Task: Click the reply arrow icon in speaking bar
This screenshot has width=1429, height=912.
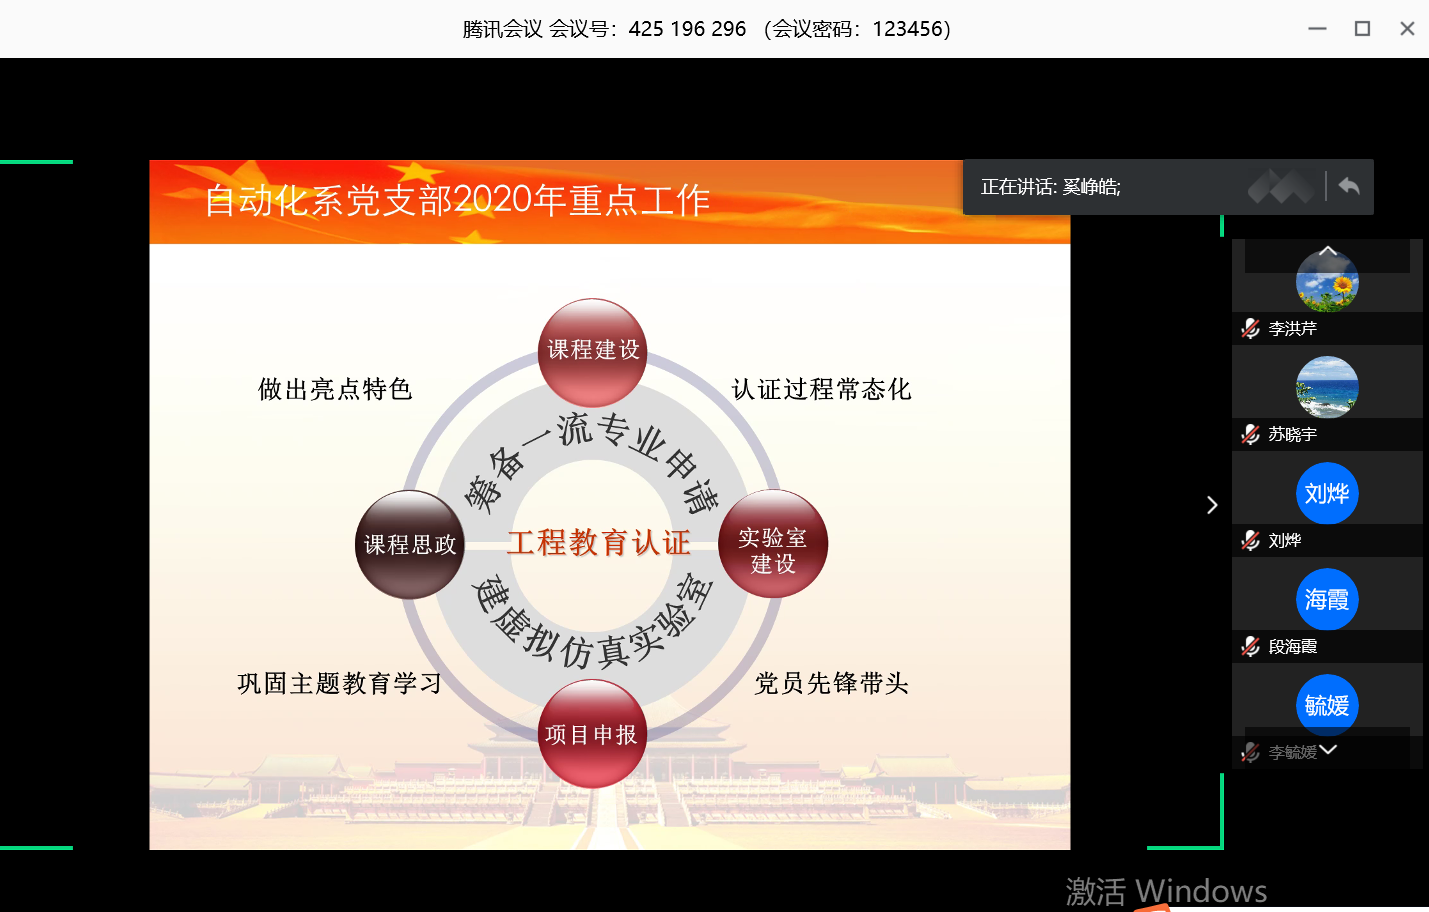Action: 1349,186
